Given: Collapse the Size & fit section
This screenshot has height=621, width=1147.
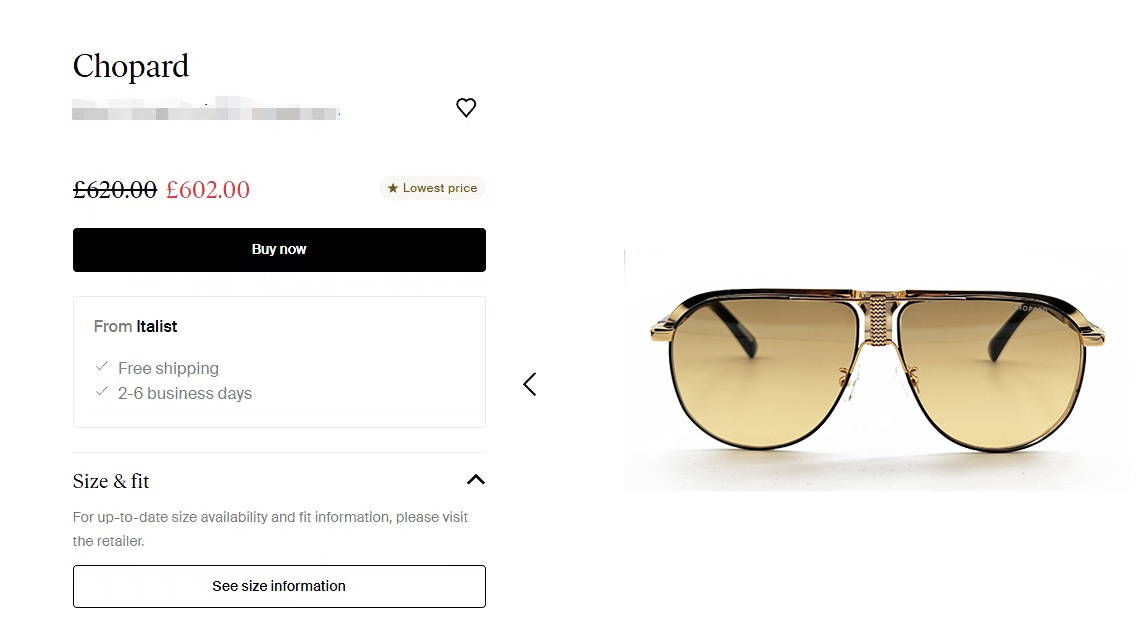Looking at the screenshot, I should coord(476,480).
